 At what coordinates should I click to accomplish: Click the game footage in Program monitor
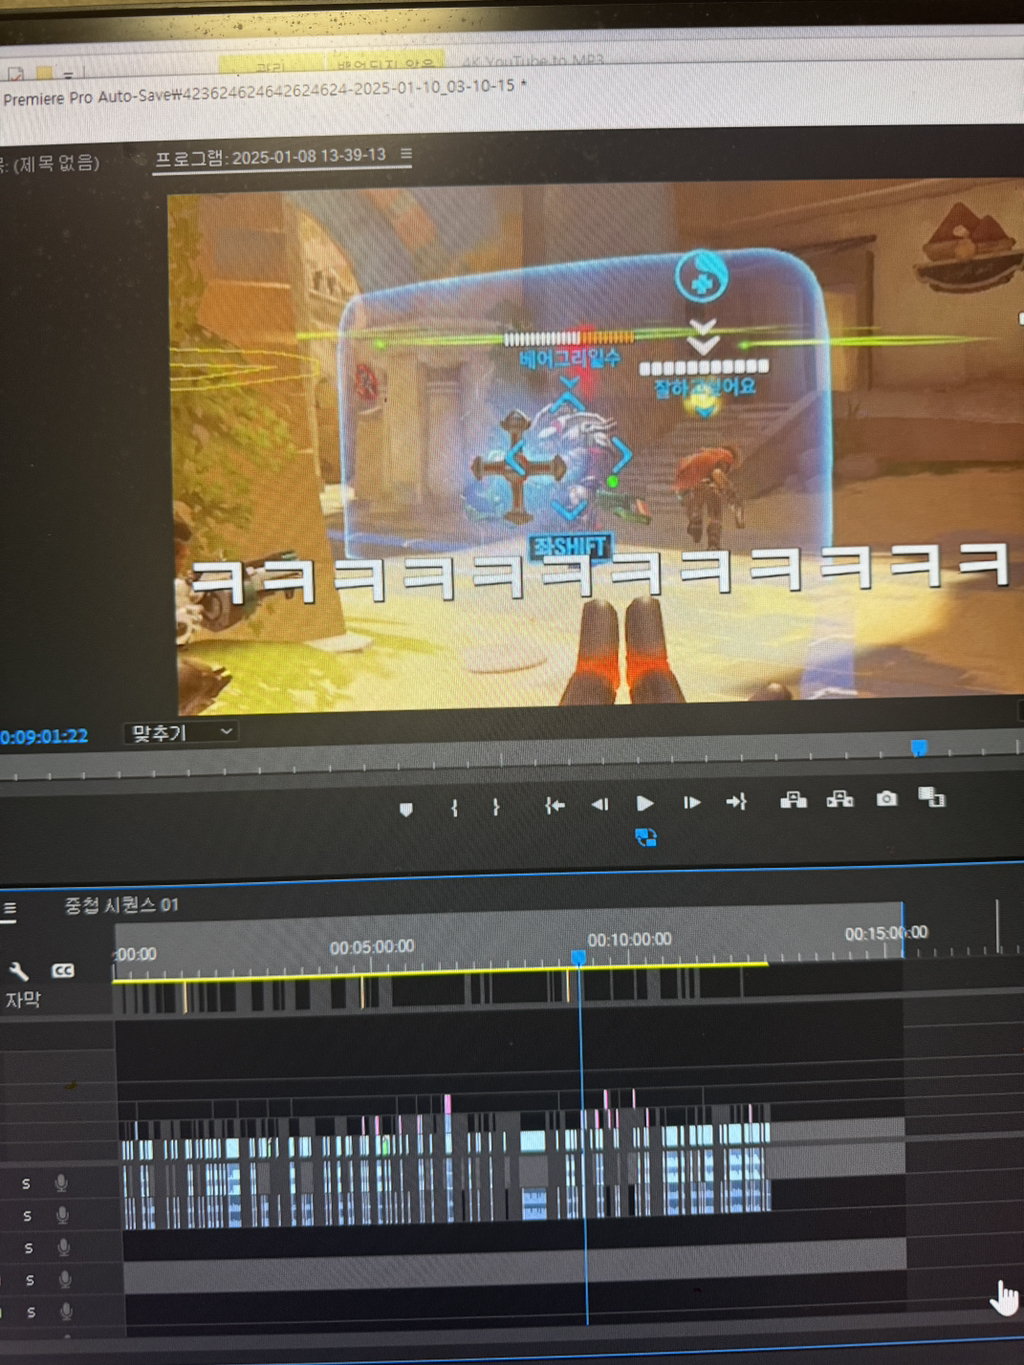600,445
